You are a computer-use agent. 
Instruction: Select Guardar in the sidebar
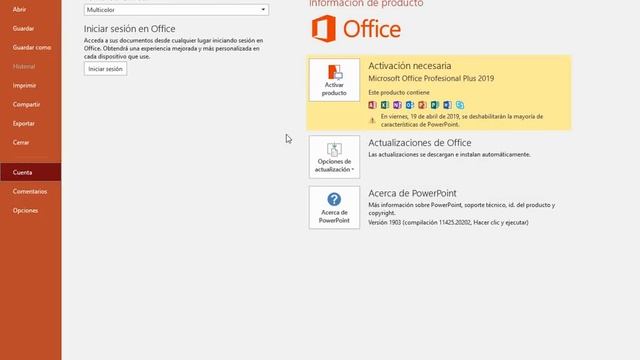point(23,29)
